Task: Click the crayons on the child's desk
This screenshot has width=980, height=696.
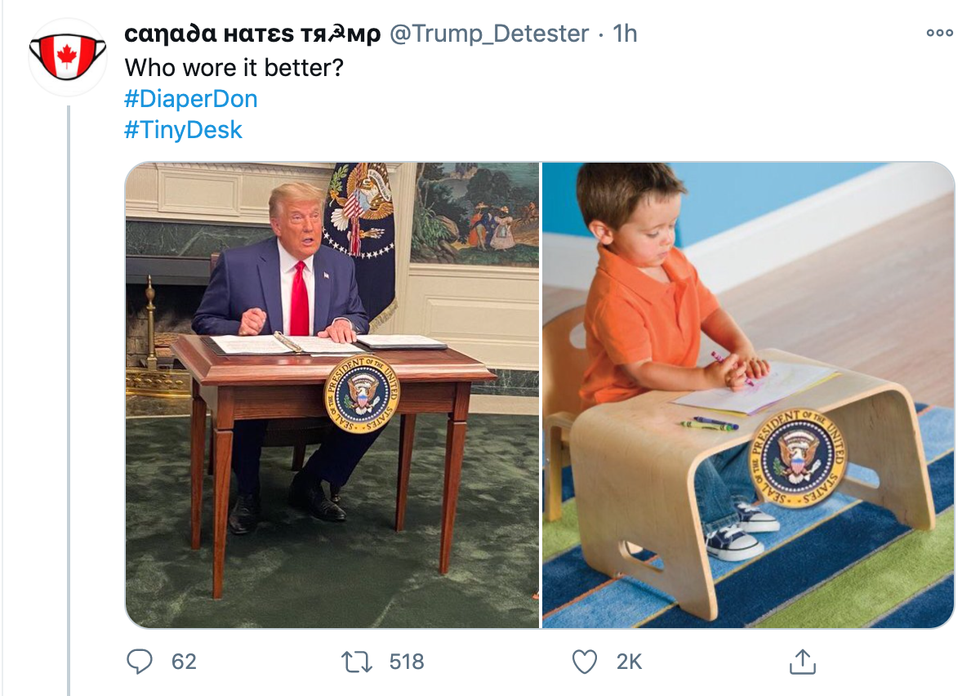Action: [710, 423]
